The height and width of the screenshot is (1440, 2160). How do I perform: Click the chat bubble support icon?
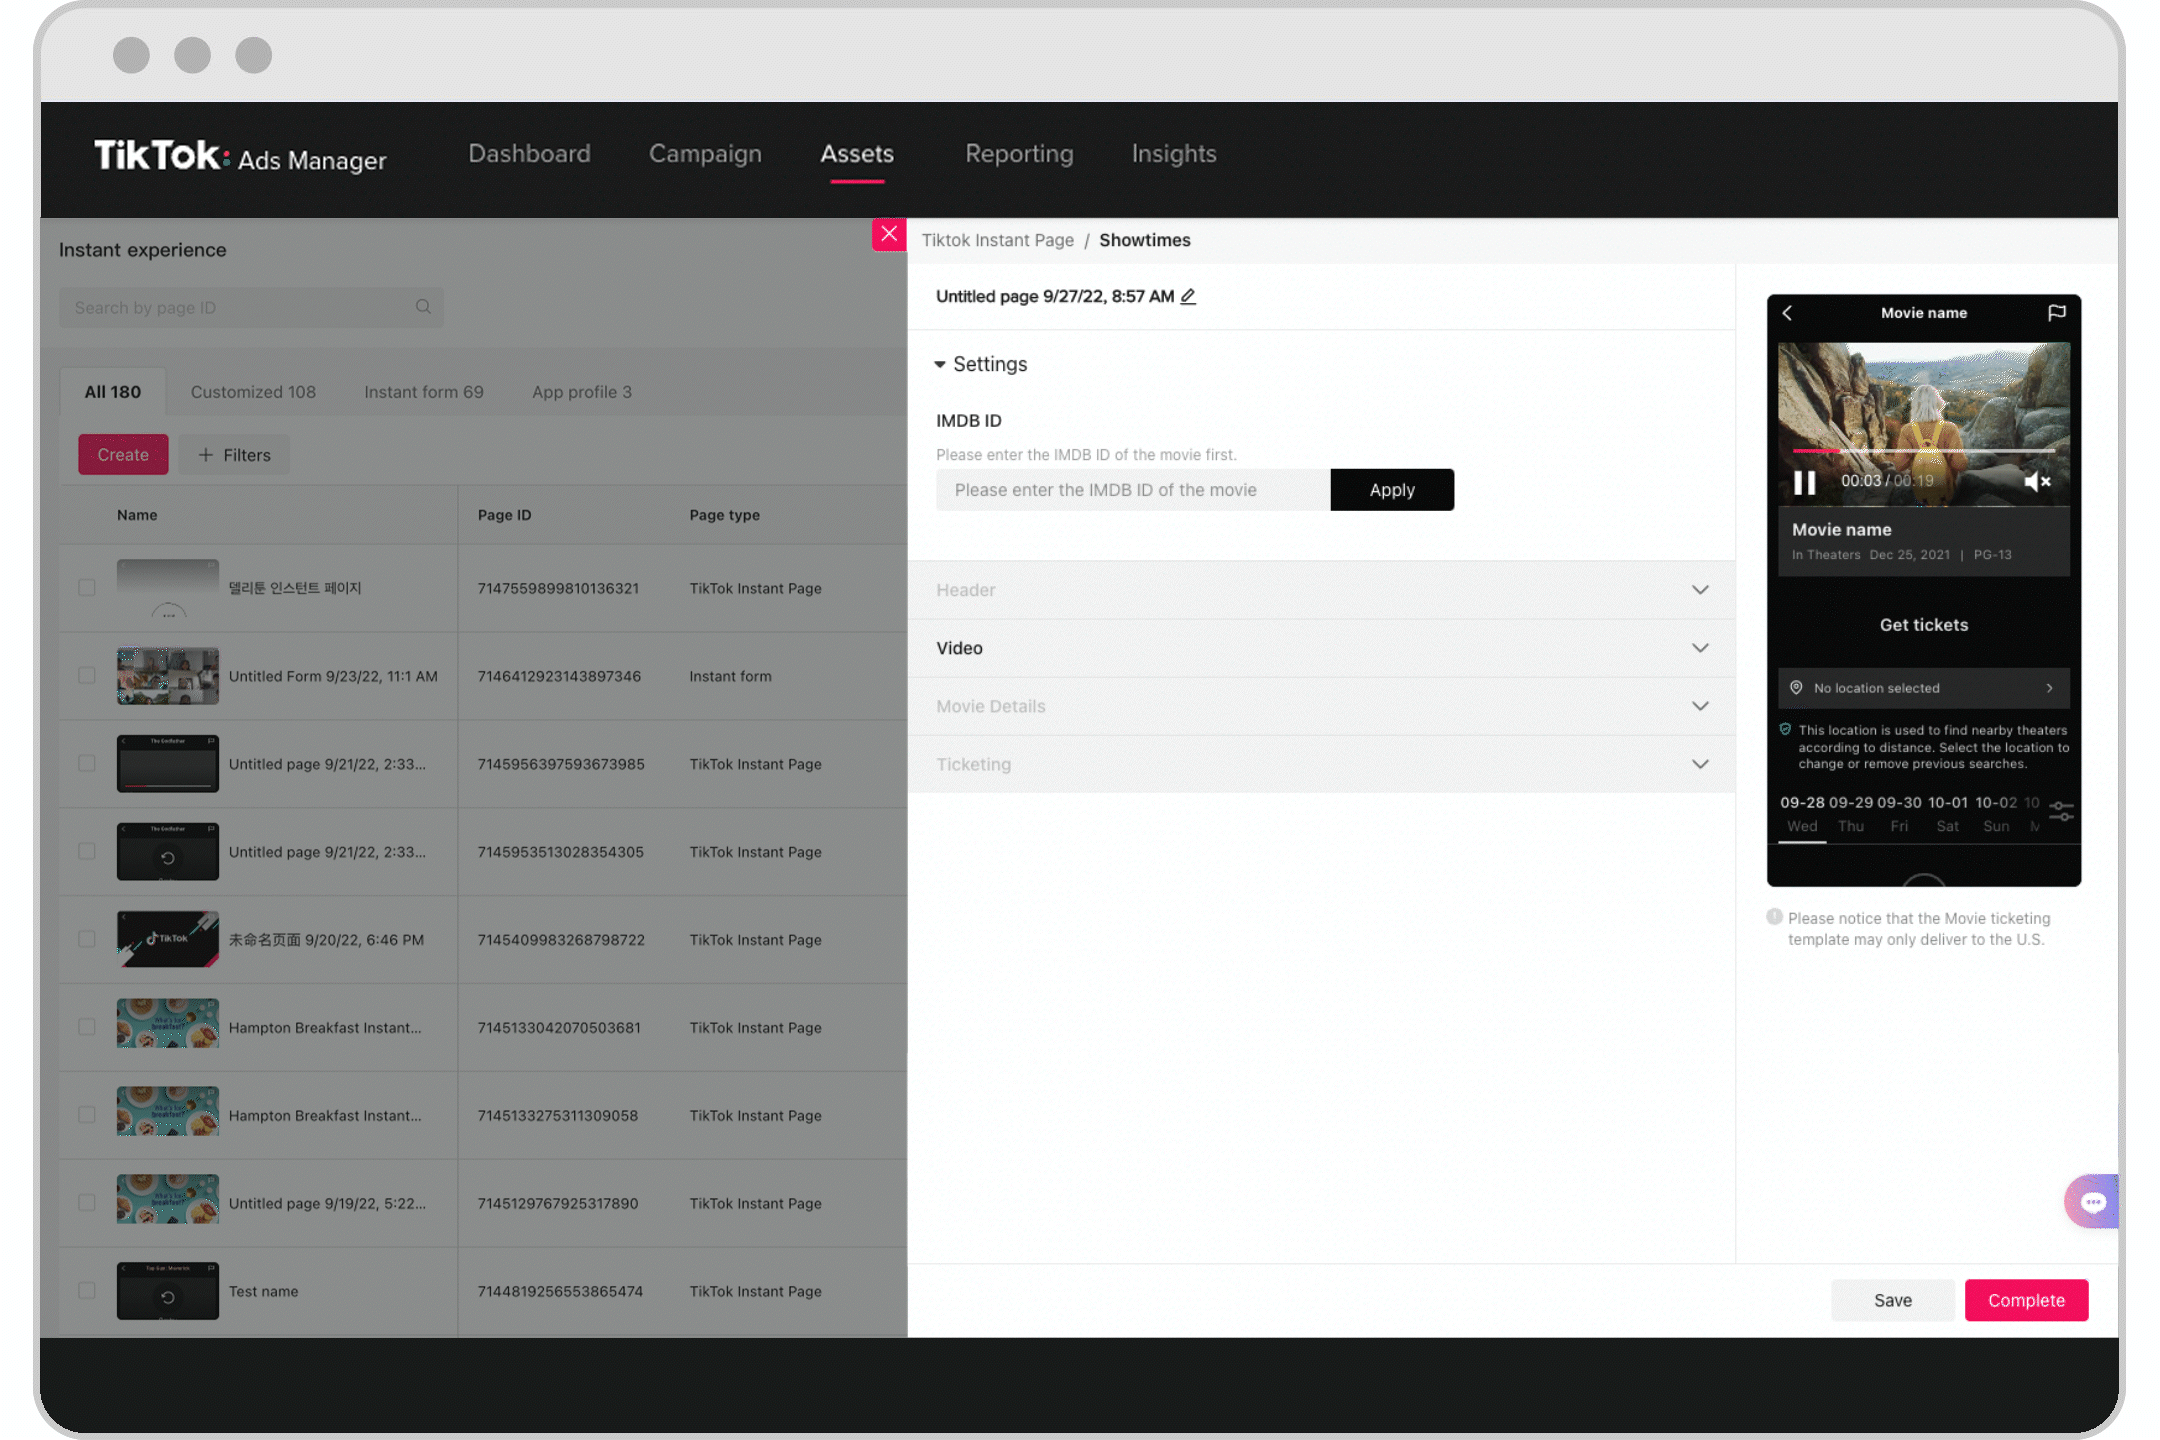tap(2092, 1202)
